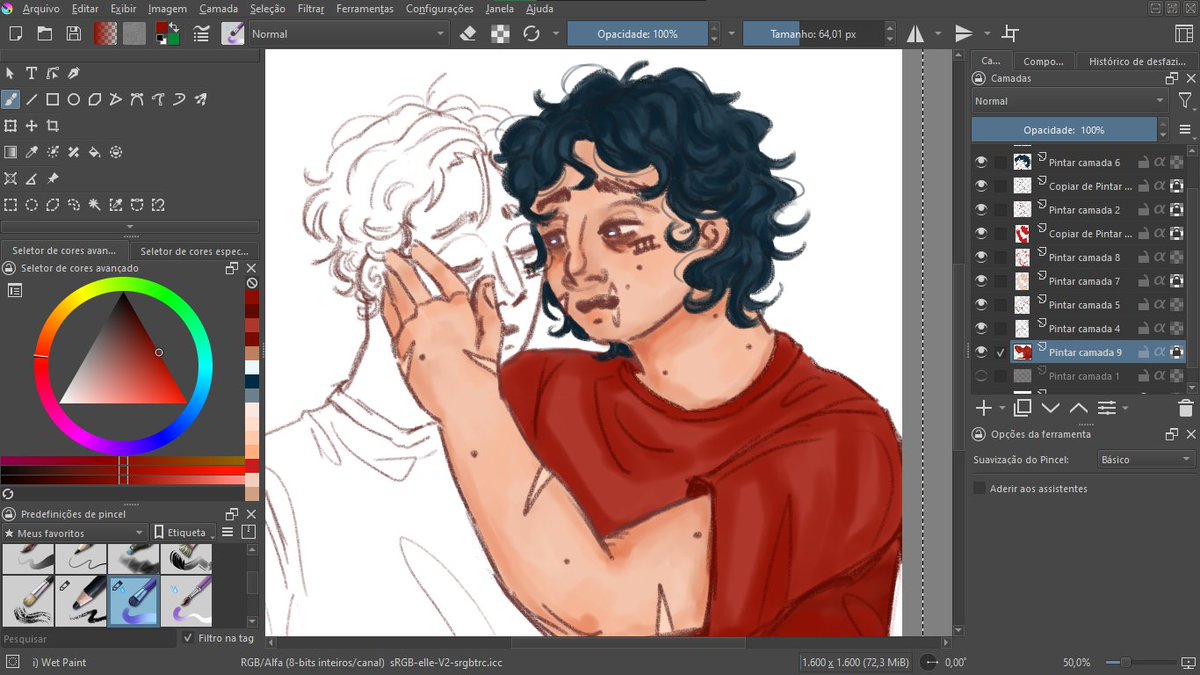Select the Color Sampler eyedropper tool

coord(31,152)
